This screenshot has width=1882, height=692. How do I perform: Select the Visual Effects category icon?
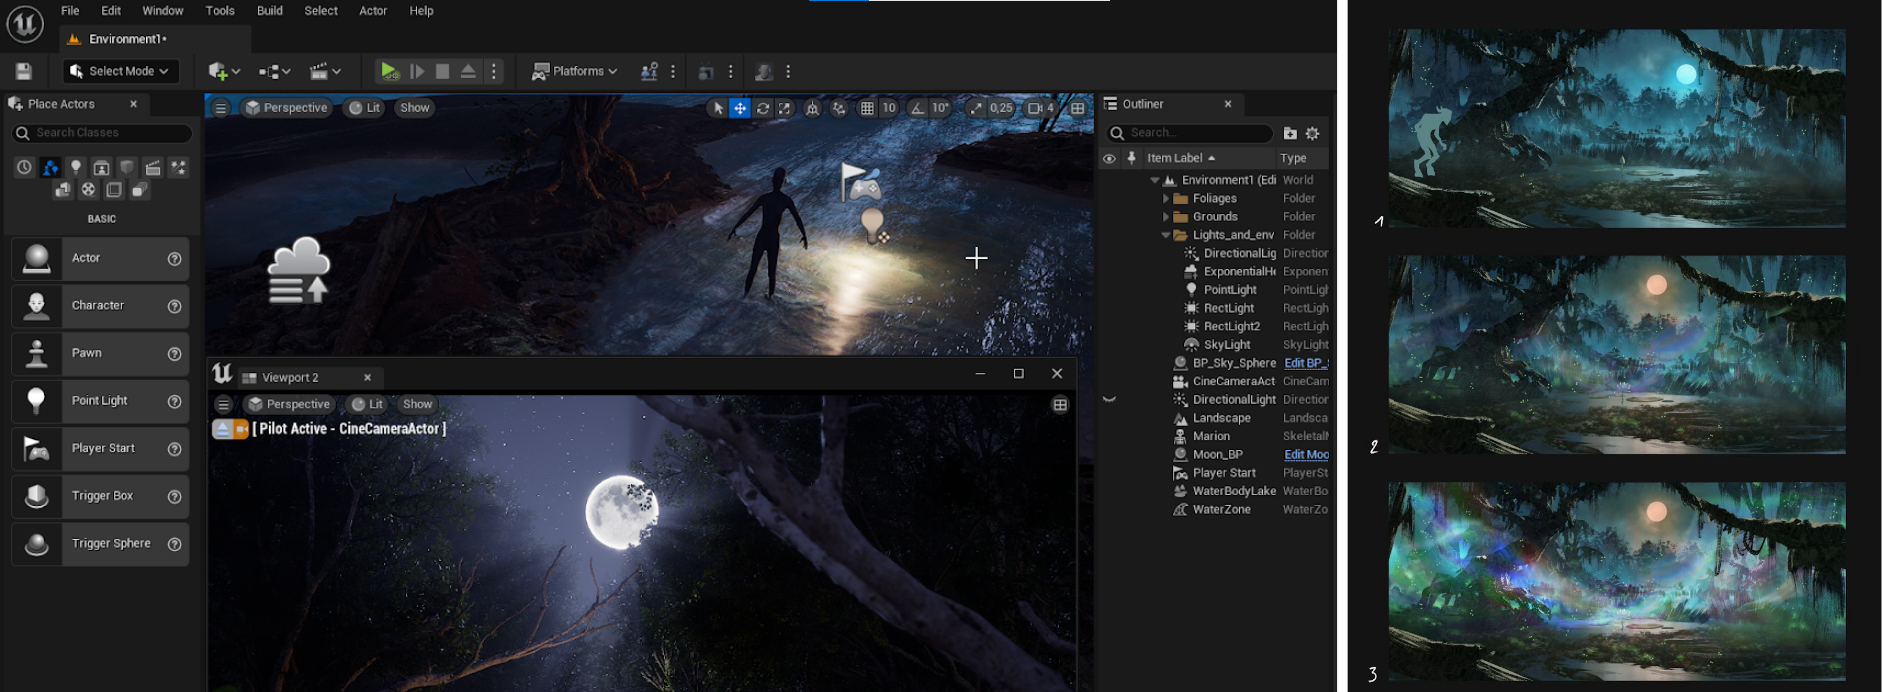pyautogui.click(x=178, y=167)
